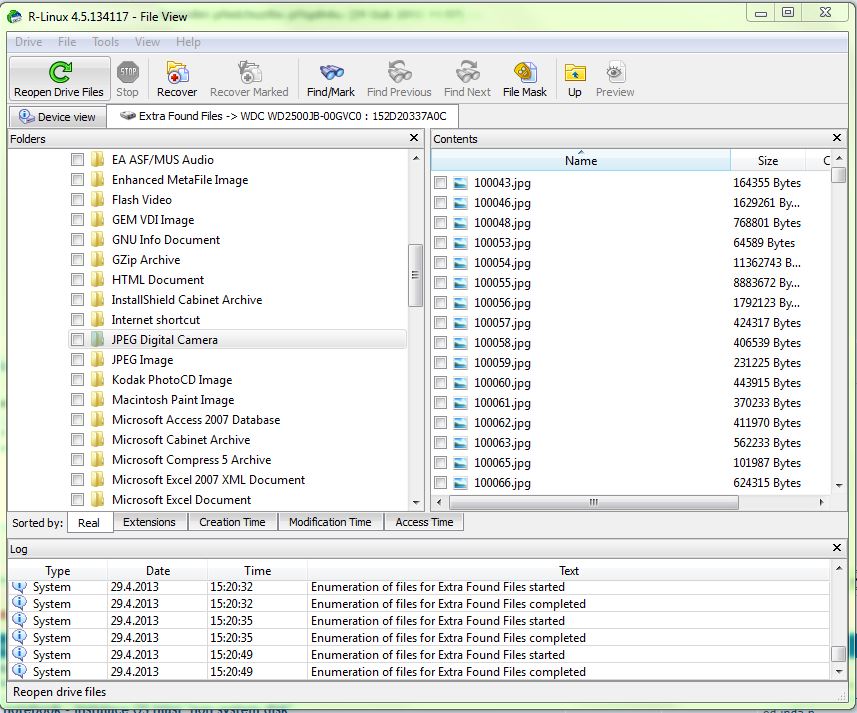
Task: Sort by Creation Time
Action: pos(232,522)
